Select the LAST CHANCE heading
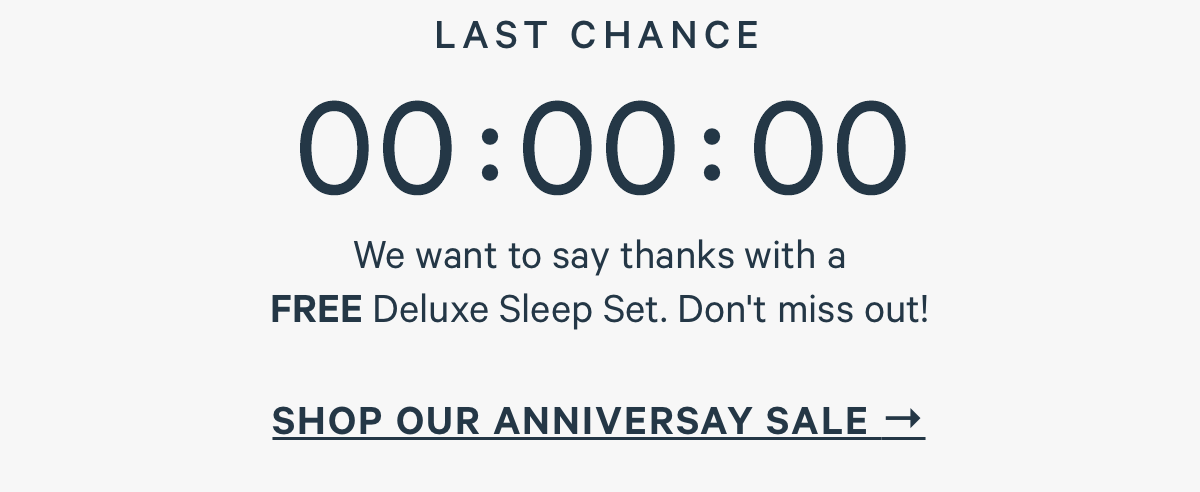Viewport: 1200px width, 492px height. (599, 36)
